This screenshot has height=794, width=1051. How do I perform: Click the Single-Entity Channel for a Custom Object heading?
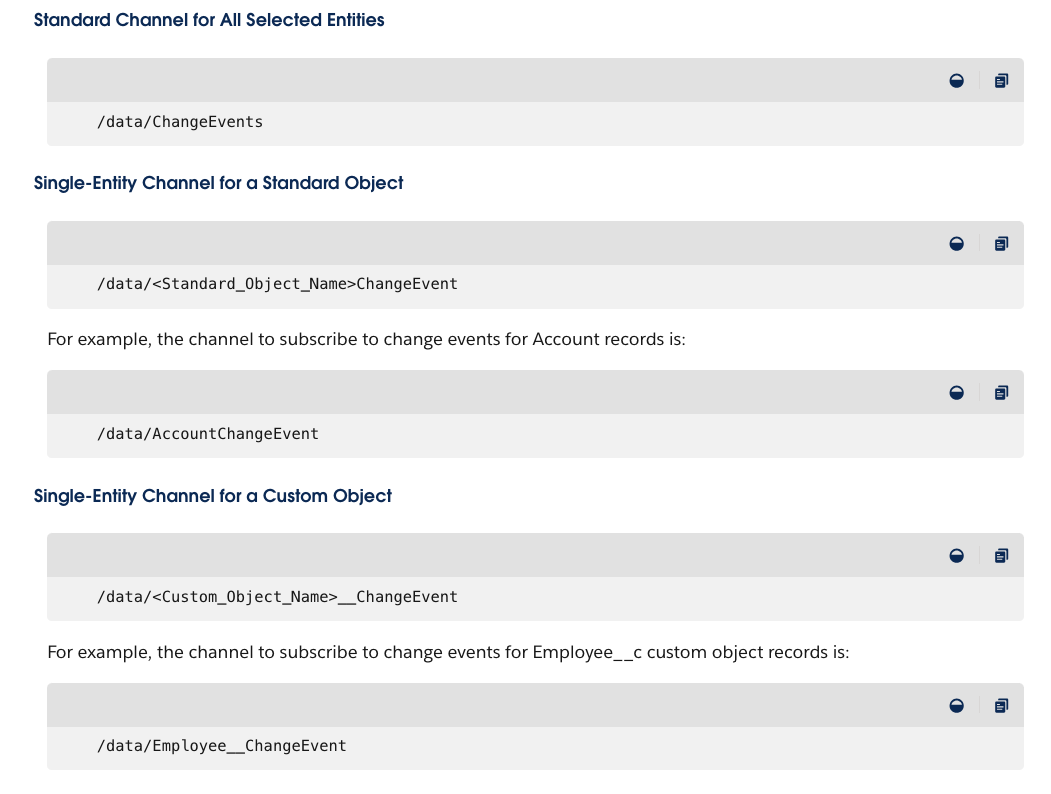(213, 496)
